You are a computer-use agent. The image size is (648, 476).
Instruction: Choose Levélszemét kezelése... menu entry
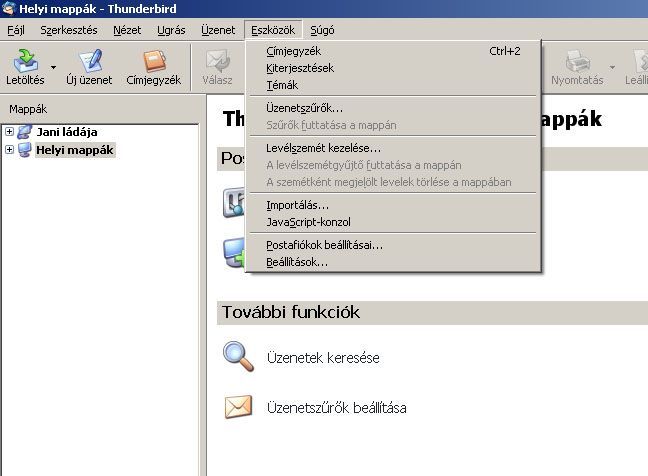point(393,148)
